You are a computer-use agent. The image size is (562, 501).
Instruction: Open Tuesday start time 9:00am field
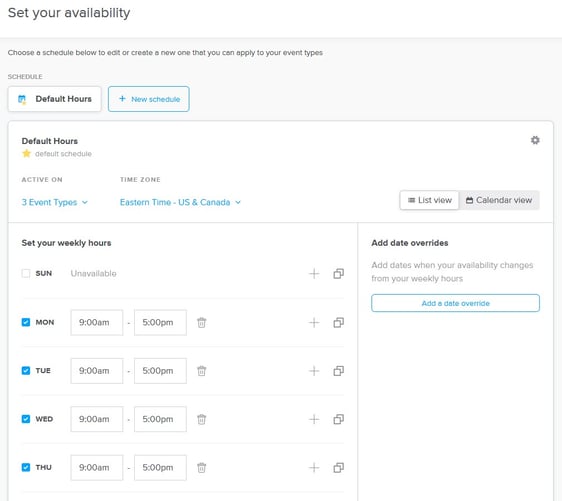(97, 371)
